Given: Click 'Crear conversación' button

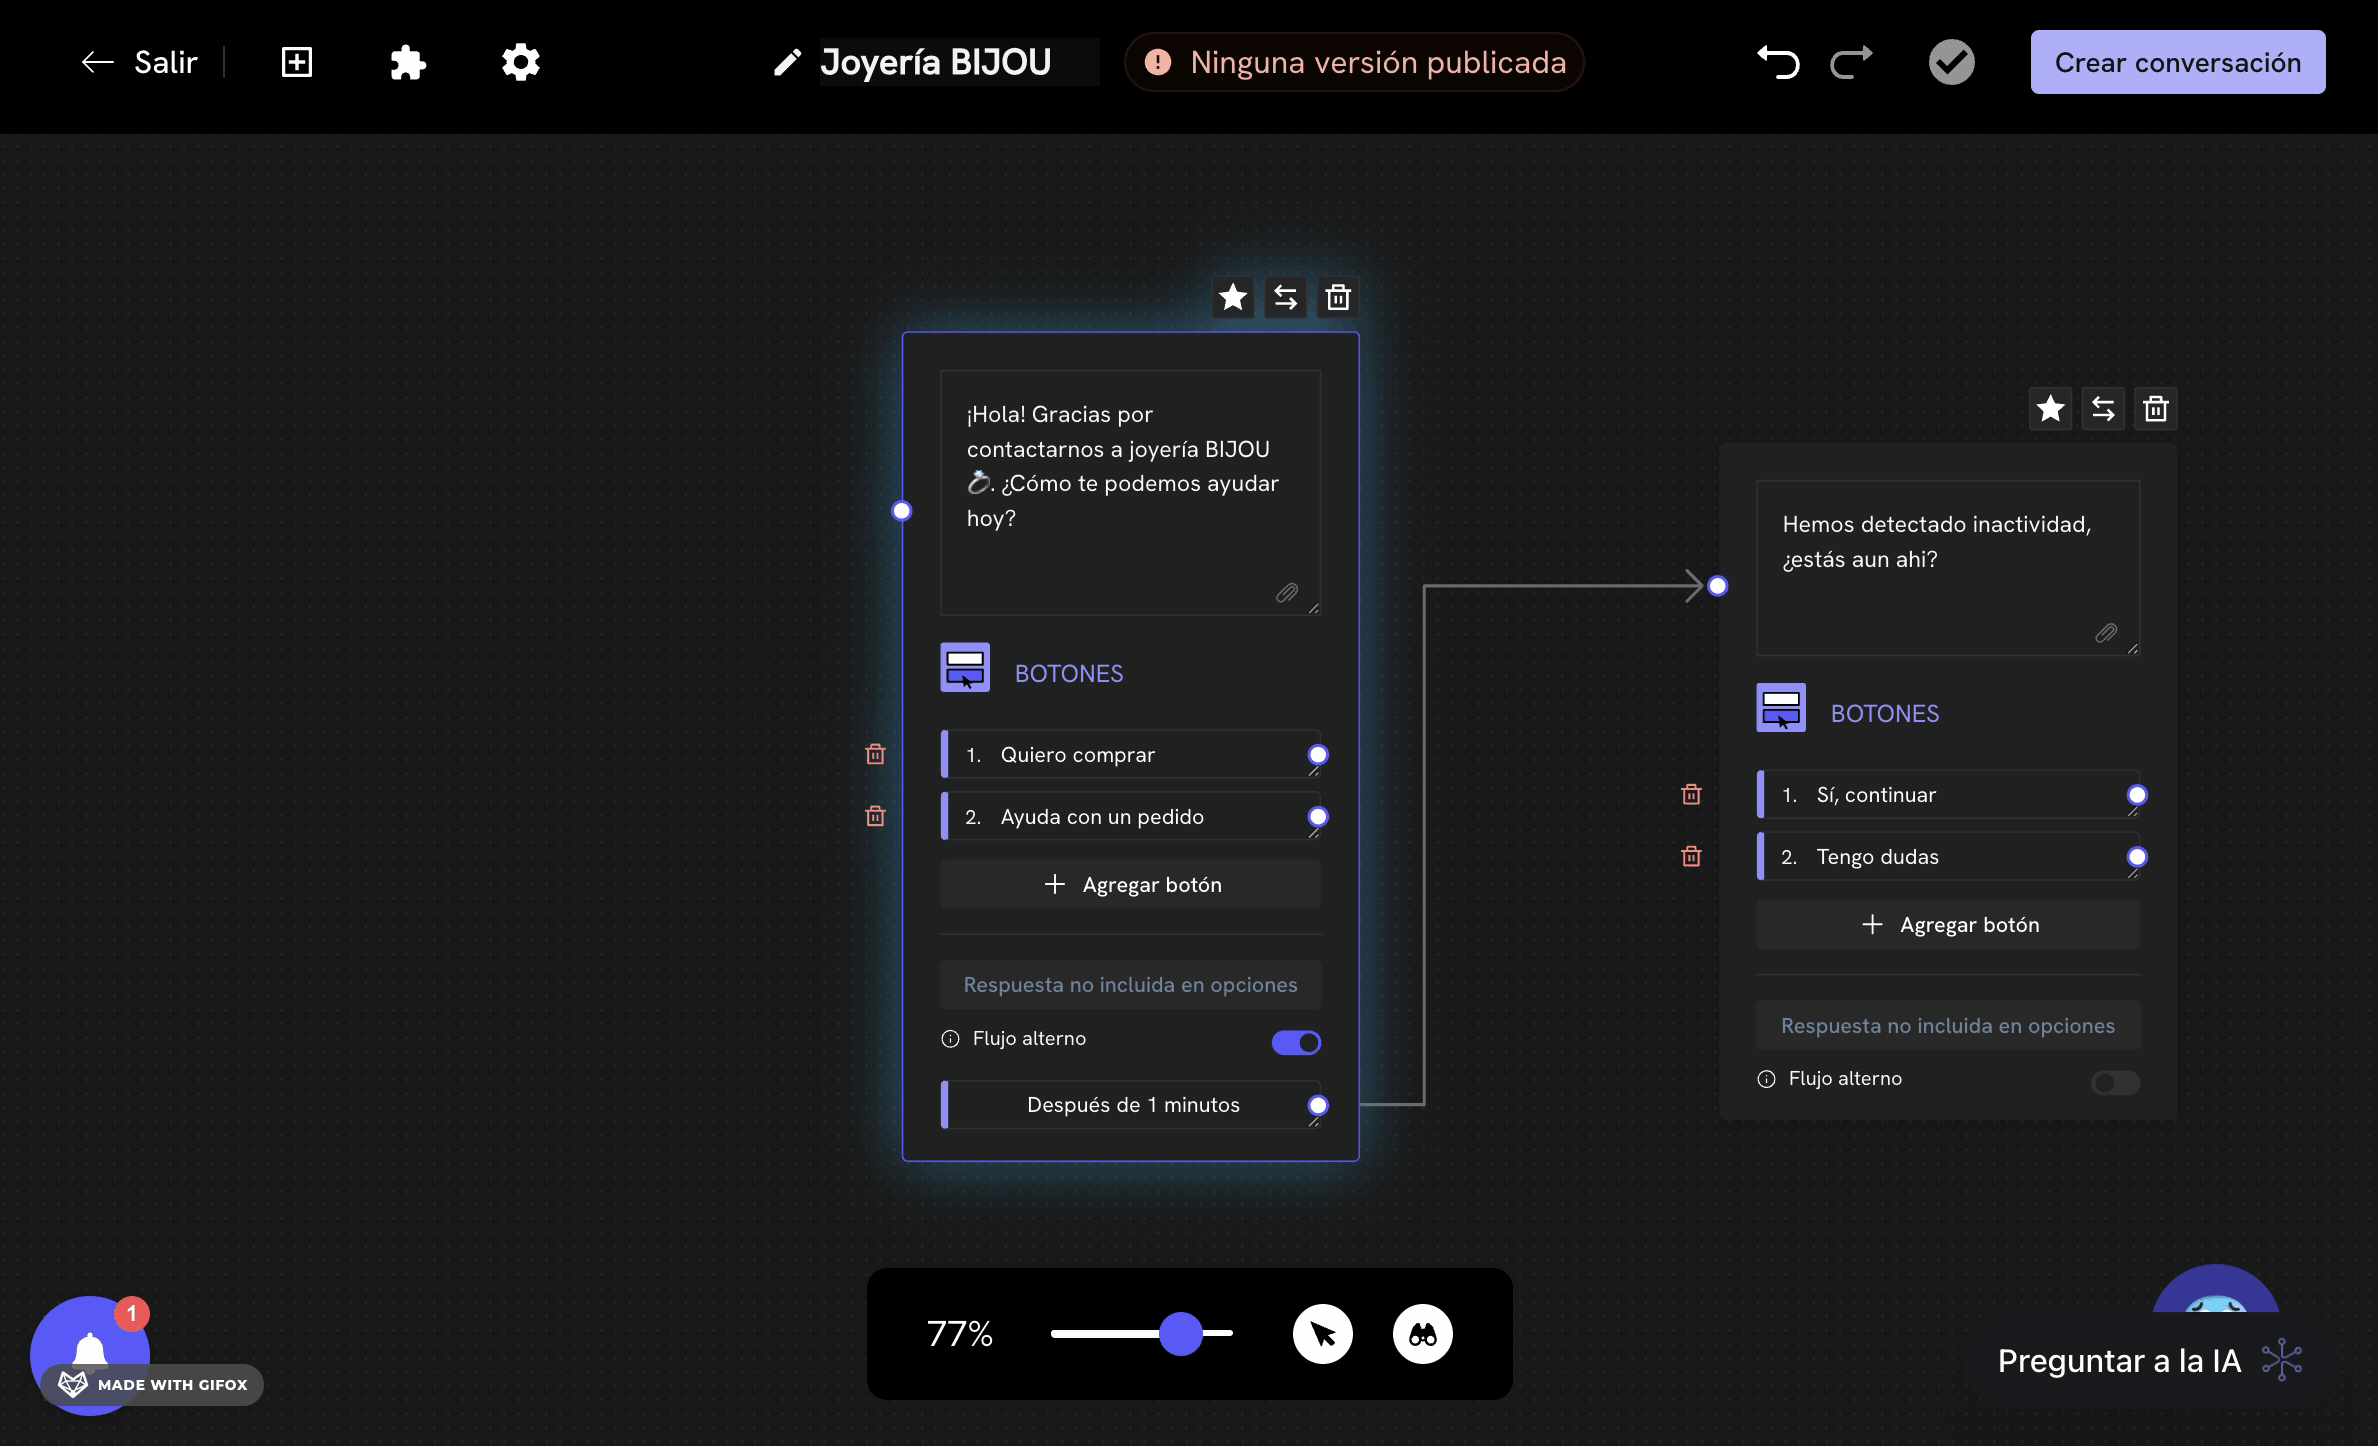Looking at the screenshot, I should [2177, 62].
